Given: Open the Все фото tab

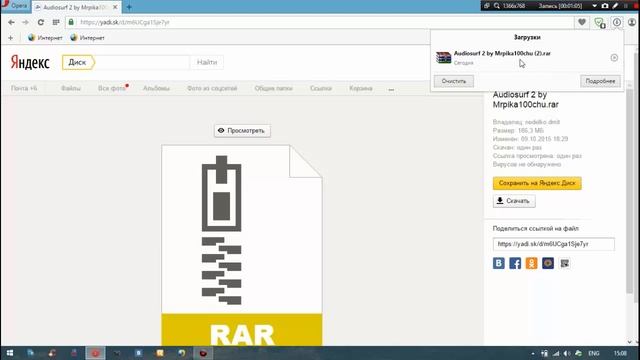Looking at the screenshot, I should click(x=112, y=88).
